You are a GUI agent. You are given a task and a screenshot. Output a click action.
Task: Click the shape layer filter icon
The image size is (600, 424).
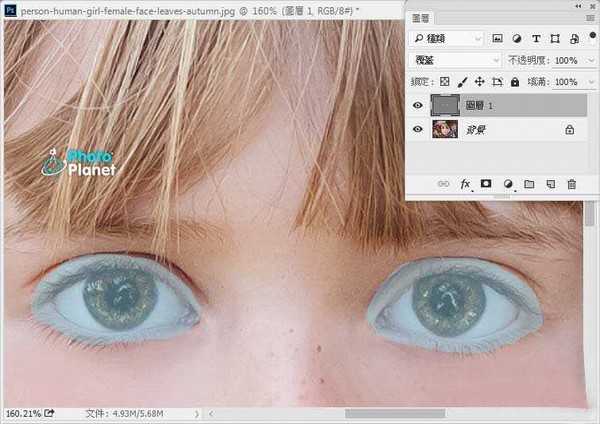pyautogui.click(x=554, y=38)
